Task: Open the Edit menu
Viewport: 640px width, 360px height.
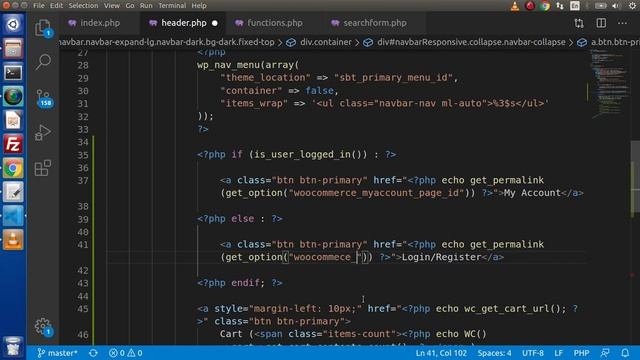Action: [56, 6]
